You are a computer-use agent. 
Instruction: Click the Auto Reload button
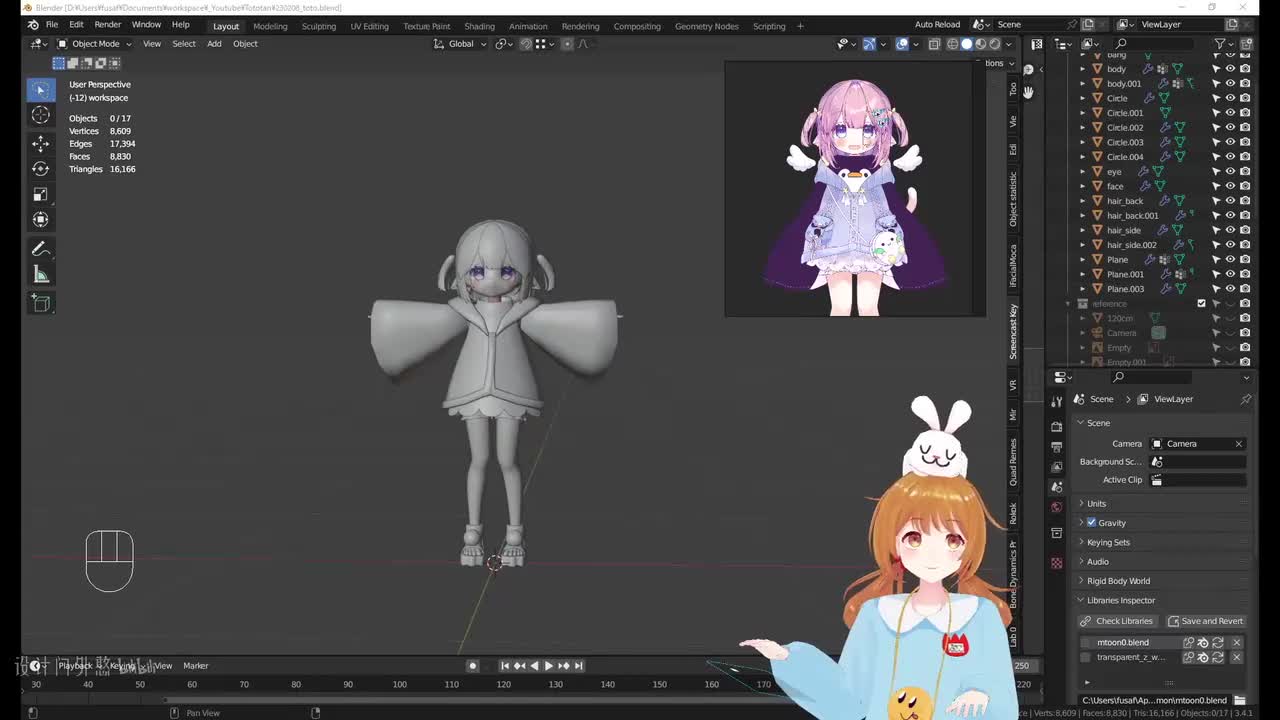[x=937, y=24]
